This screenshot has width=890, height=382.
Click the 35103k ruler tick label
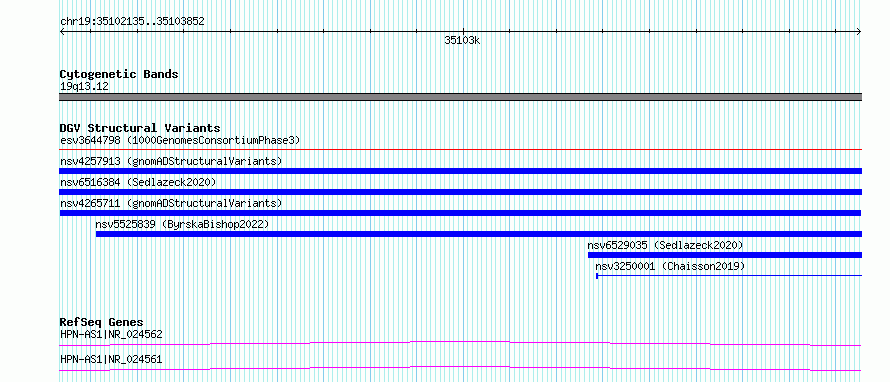[x=462, y=41]
